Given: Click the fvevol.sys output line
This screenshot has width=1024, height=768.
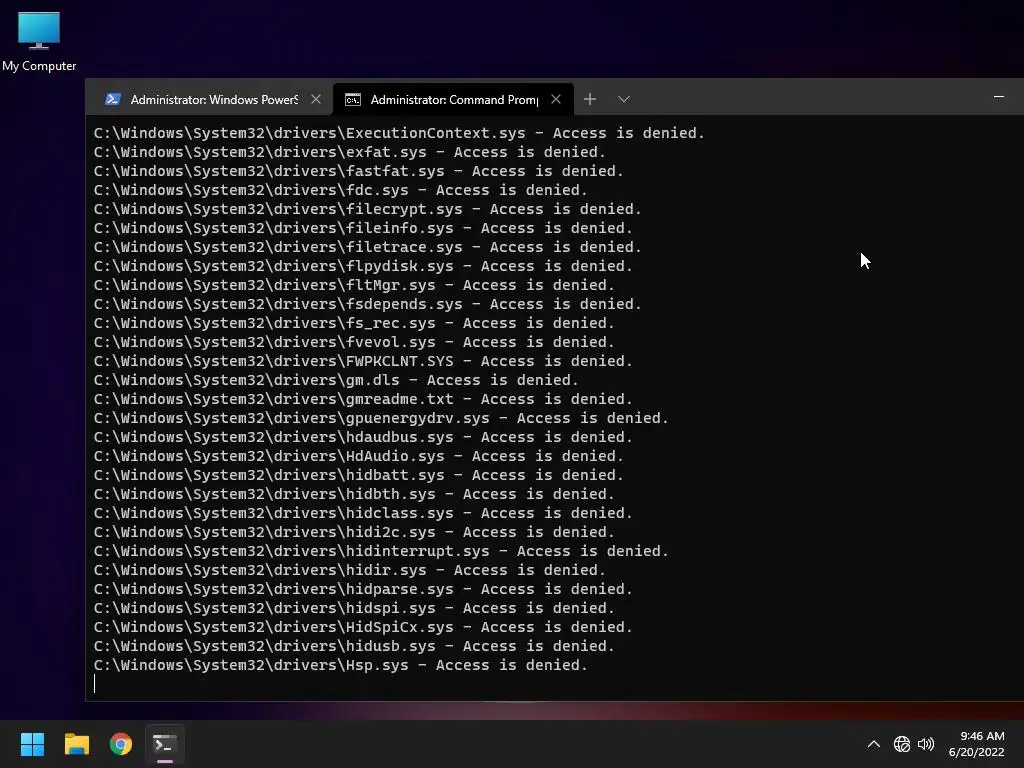Looking at the screenshot, I should coord(354,342).
